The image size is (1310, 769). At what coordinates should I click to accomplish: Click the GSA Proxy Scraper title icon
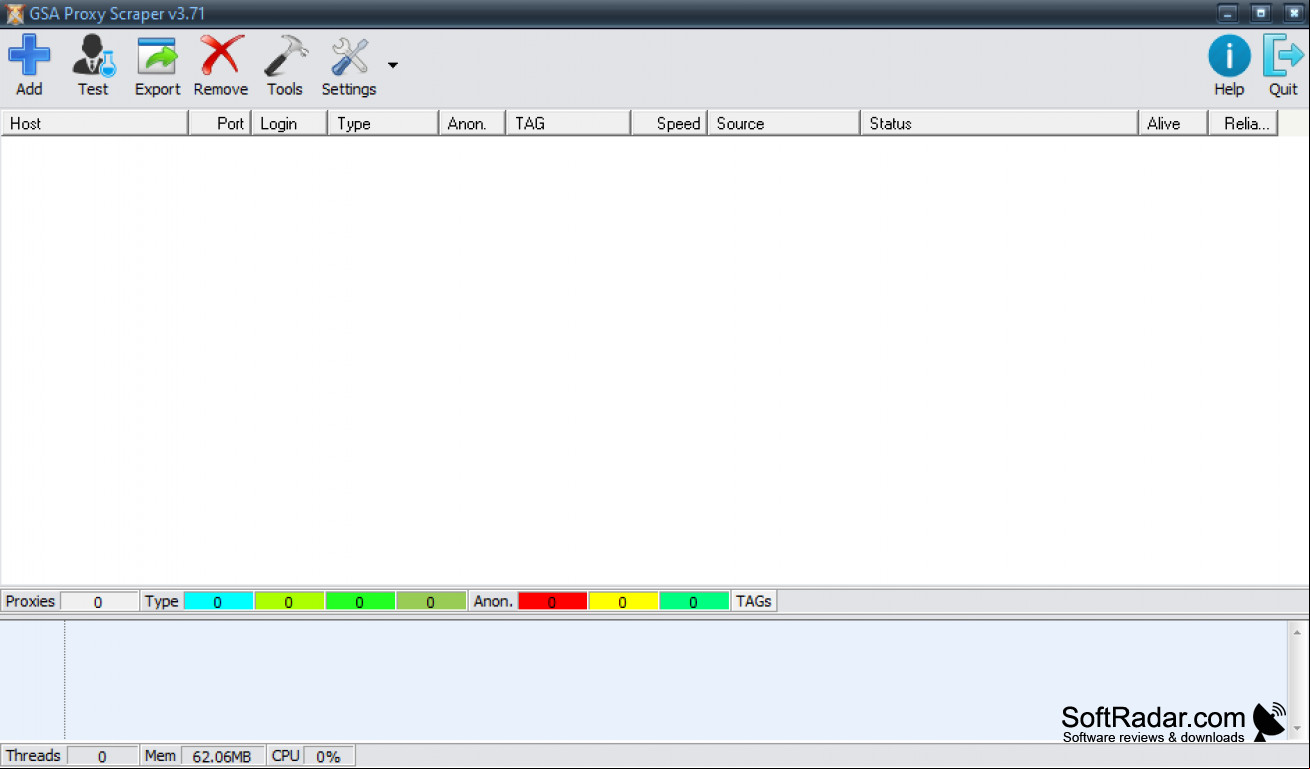(x=15, y=14)
